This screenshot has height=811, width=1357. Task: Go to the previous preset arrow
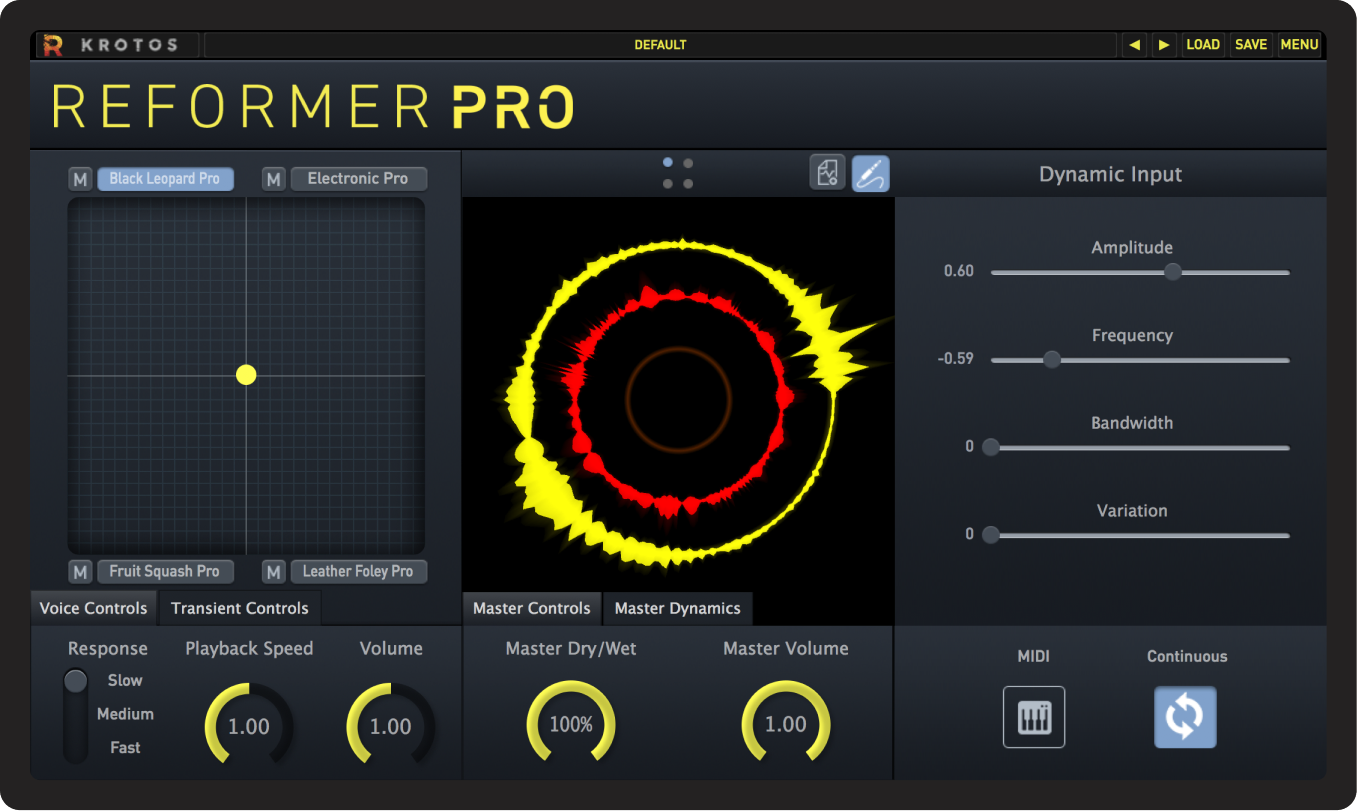1134,45
